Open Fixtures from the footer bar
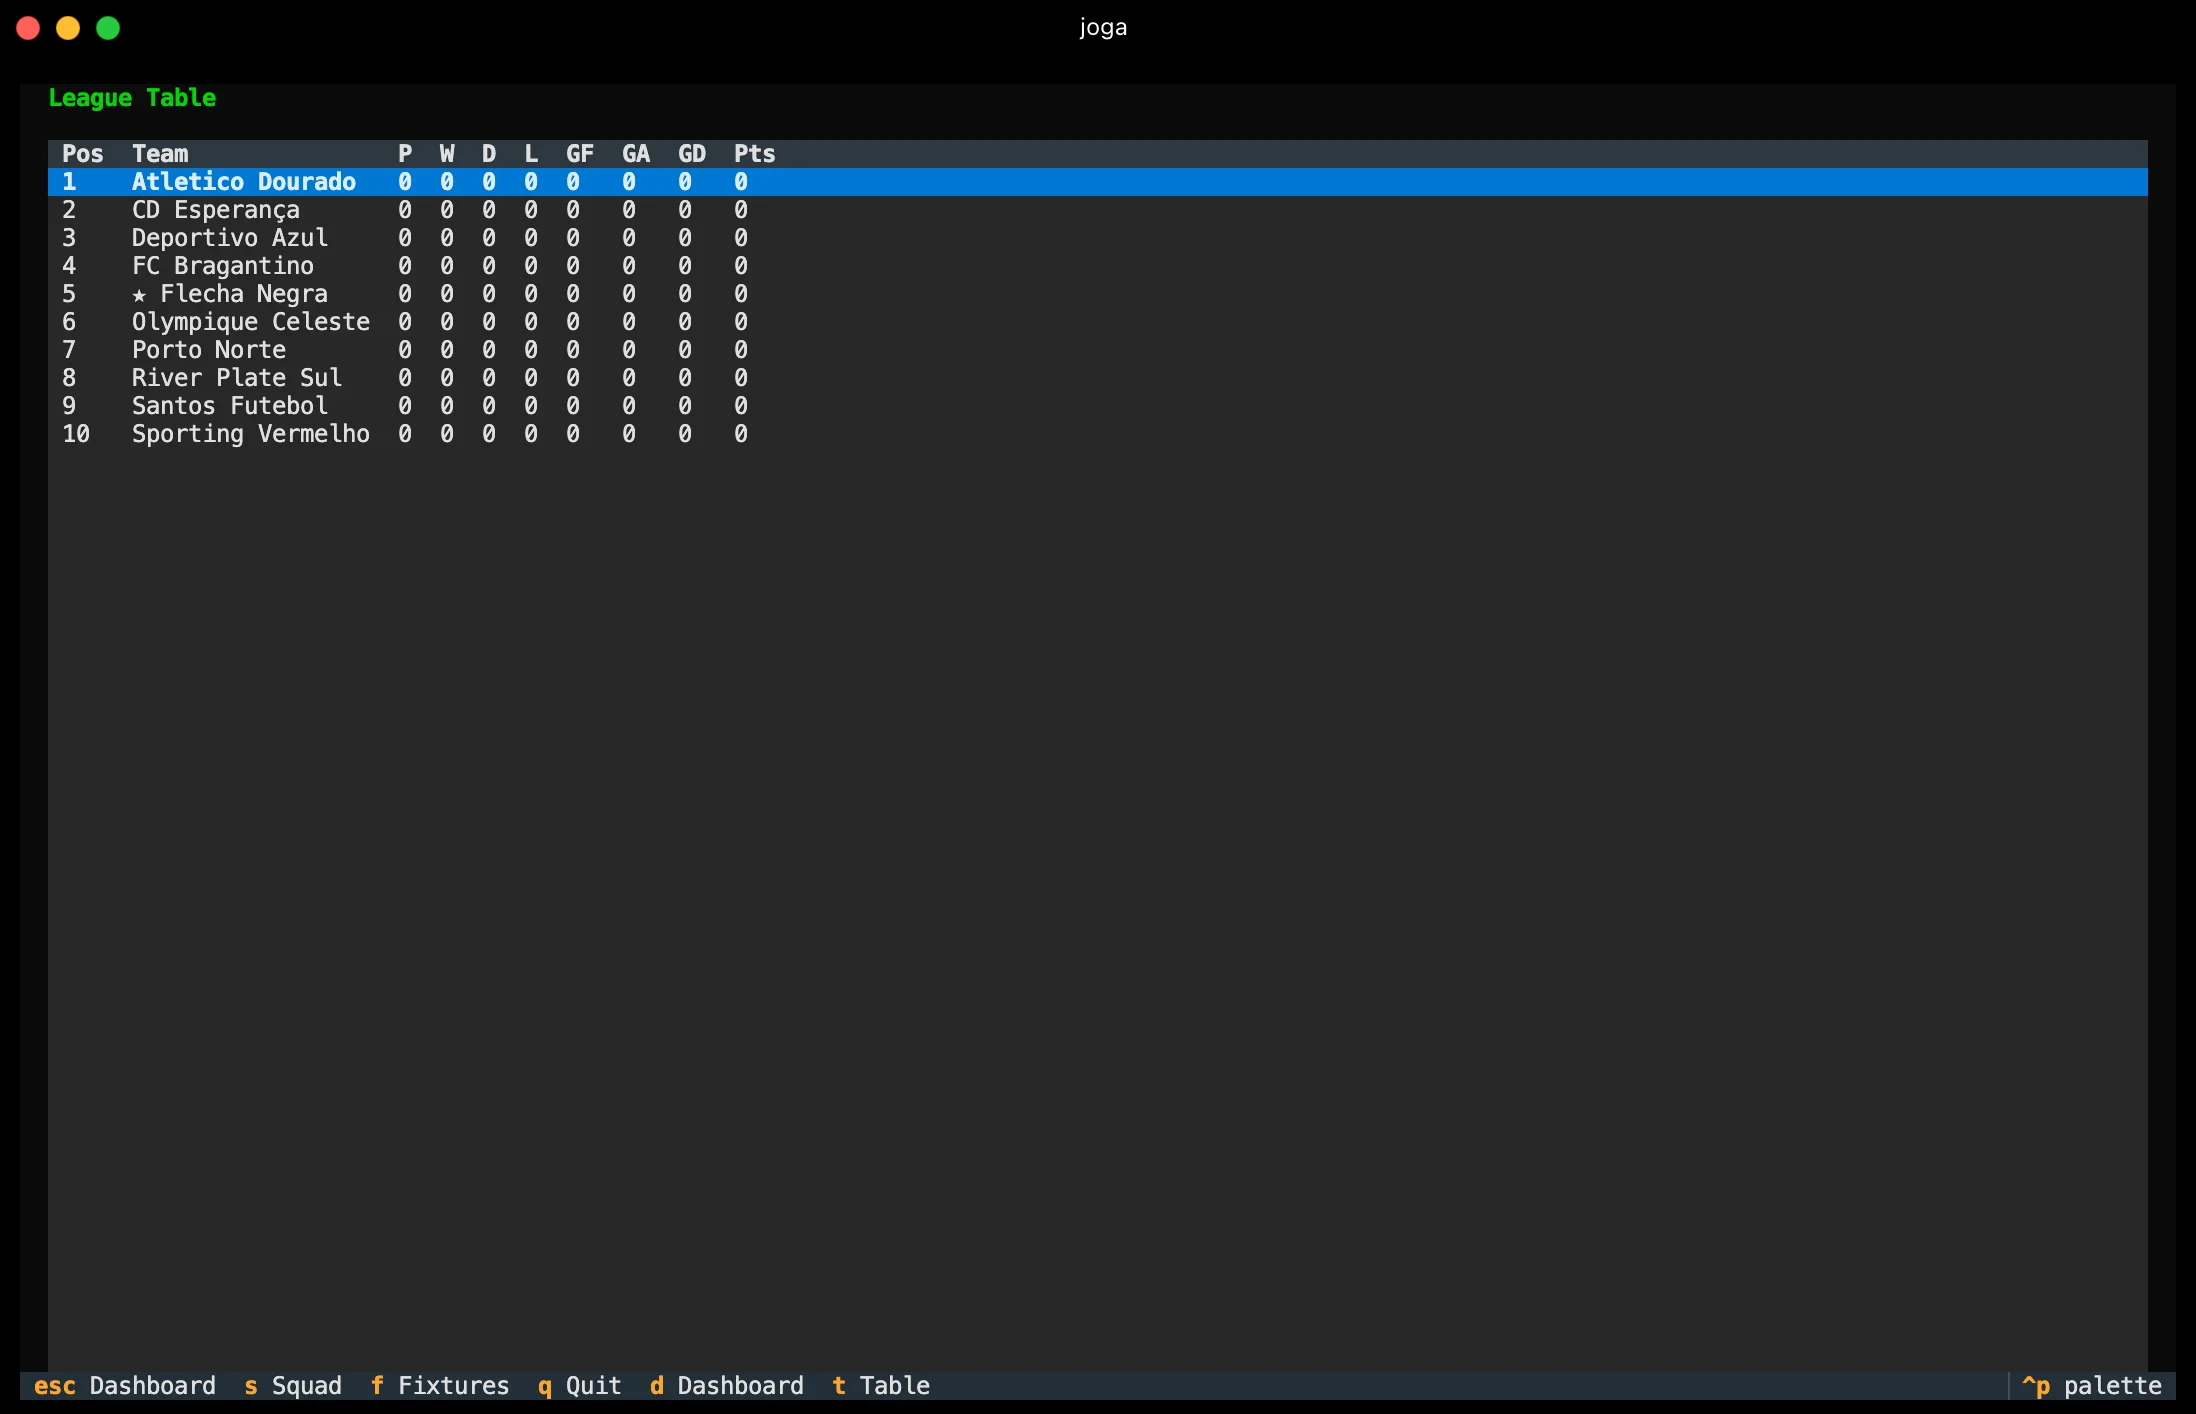Image resolution: width=2196 pixels, height=1414 pixels. pyautogui.click(x=440, y=1386)
